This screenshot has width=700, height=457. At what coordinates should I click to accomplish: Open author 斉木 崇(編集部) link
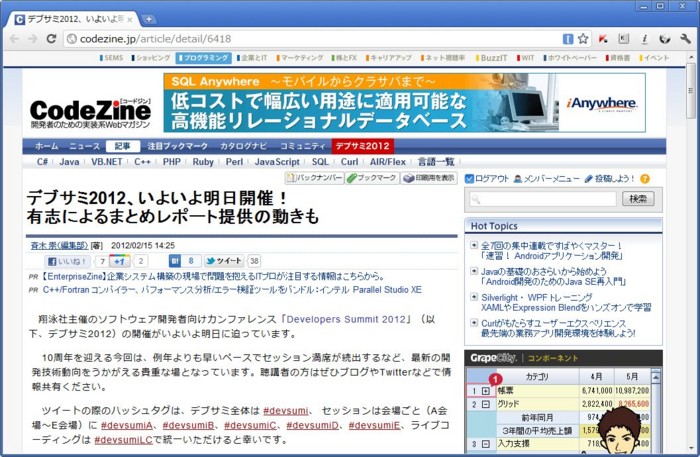coord(59,246)
